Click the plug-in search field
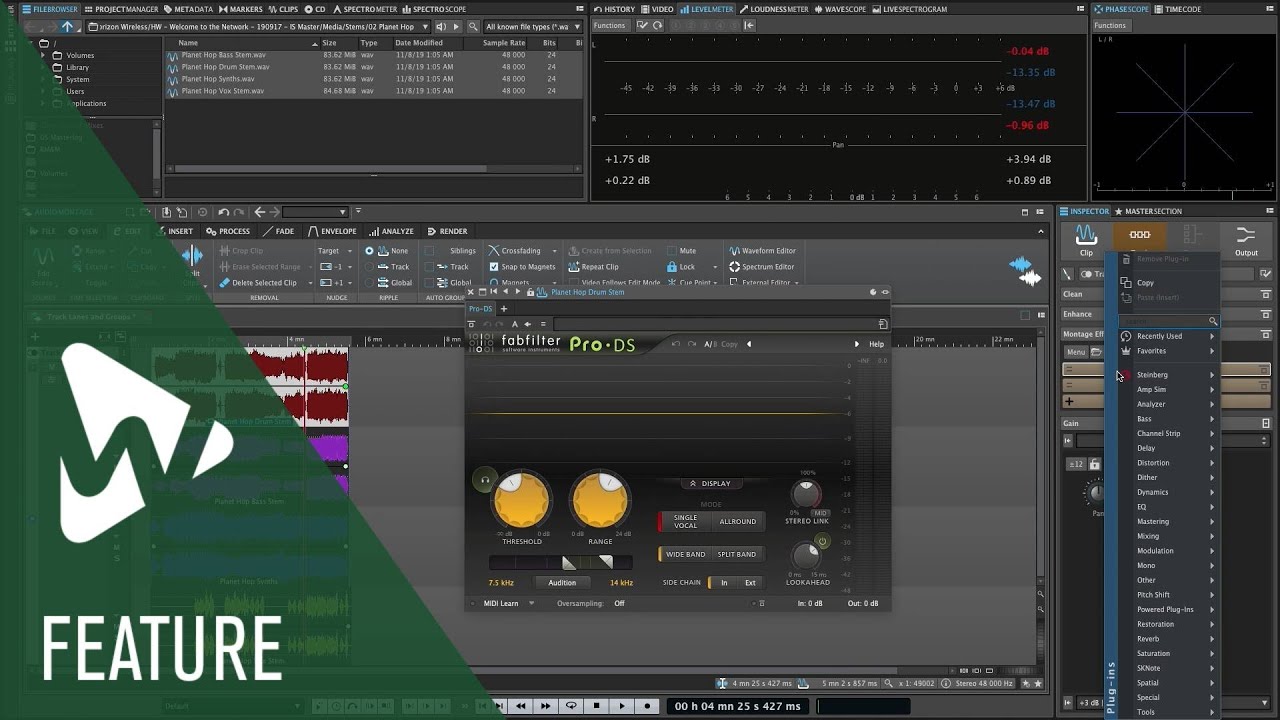This screenshot has height=720, width=1280. pos(1168,321)
